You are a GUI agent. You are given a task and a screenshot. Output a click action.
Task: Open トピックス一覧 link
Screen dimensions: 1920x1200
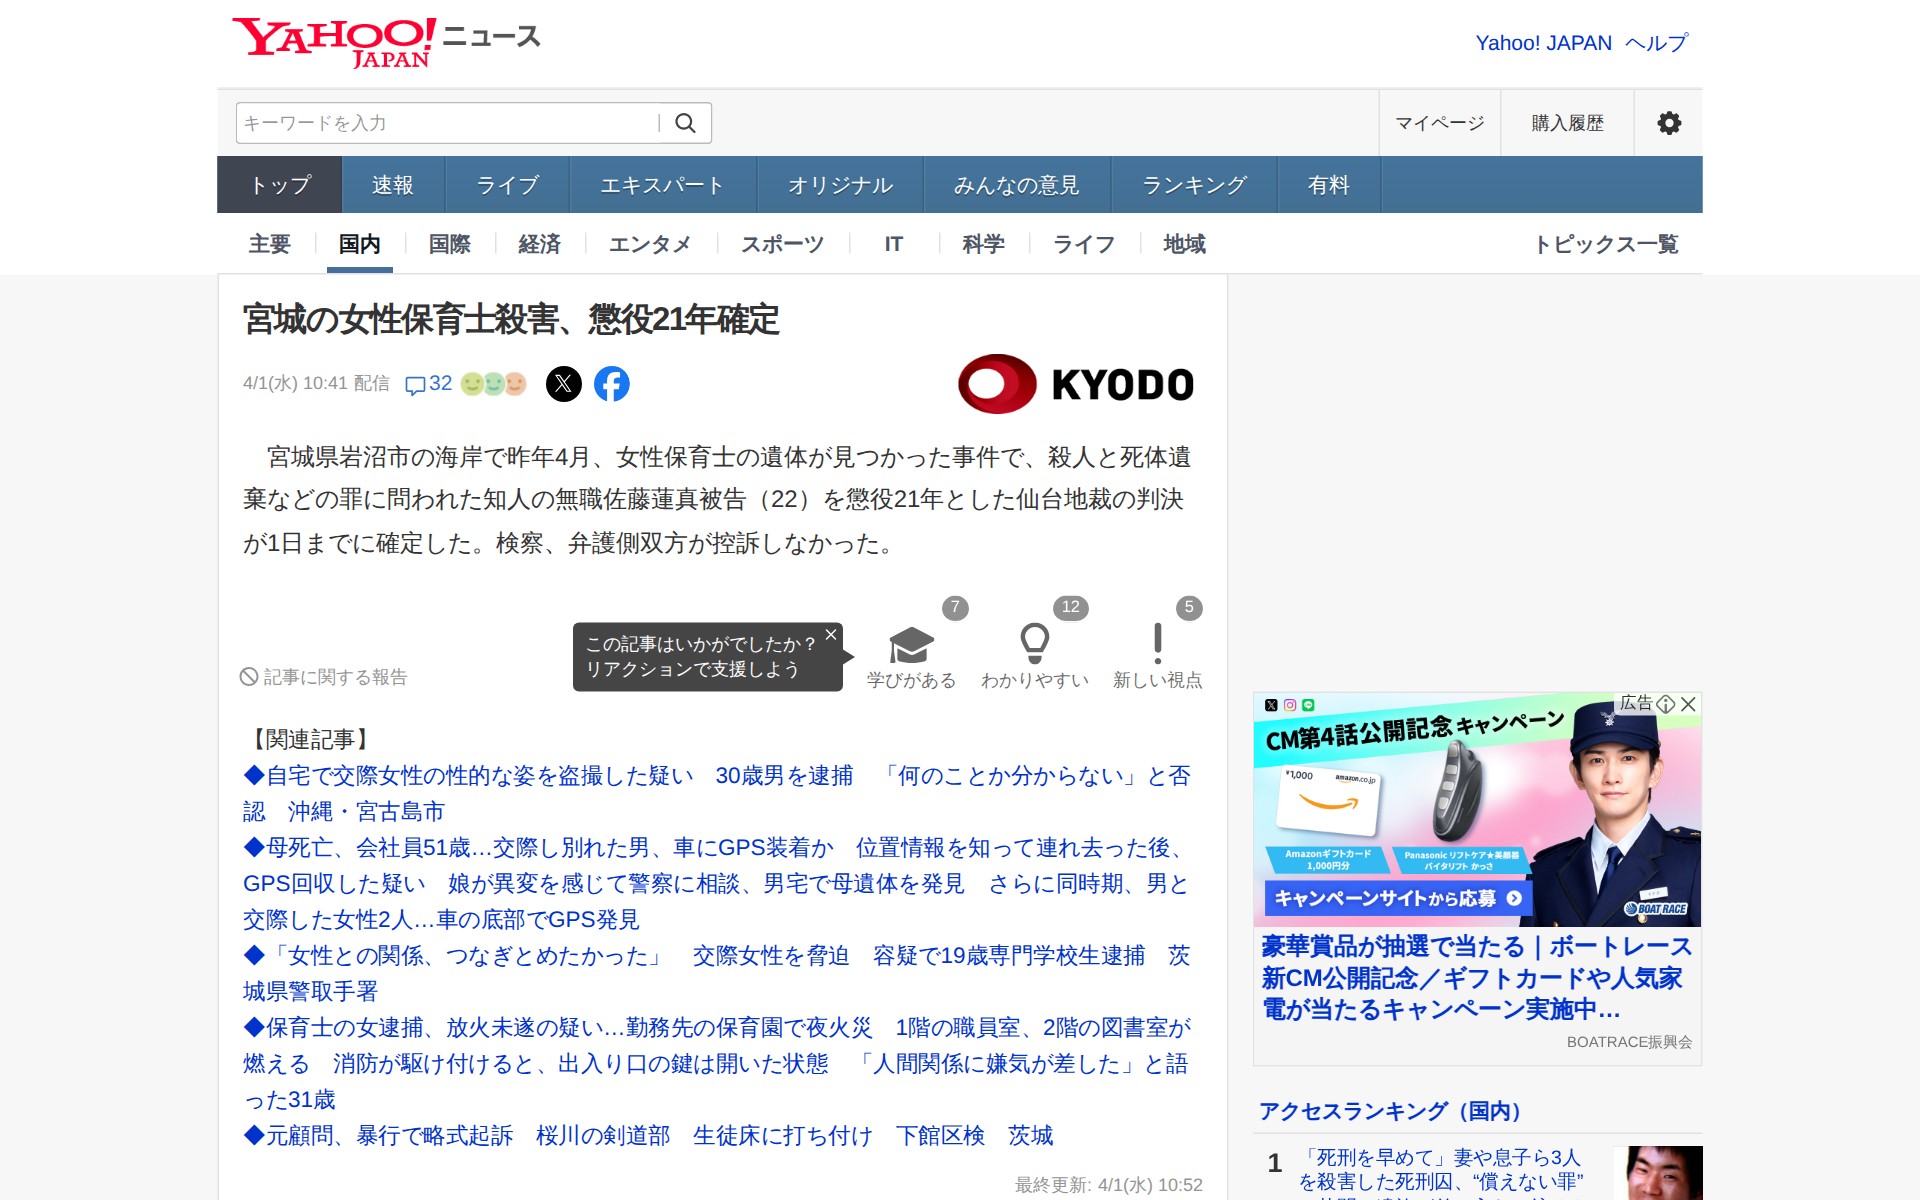tap(1606, 244)
